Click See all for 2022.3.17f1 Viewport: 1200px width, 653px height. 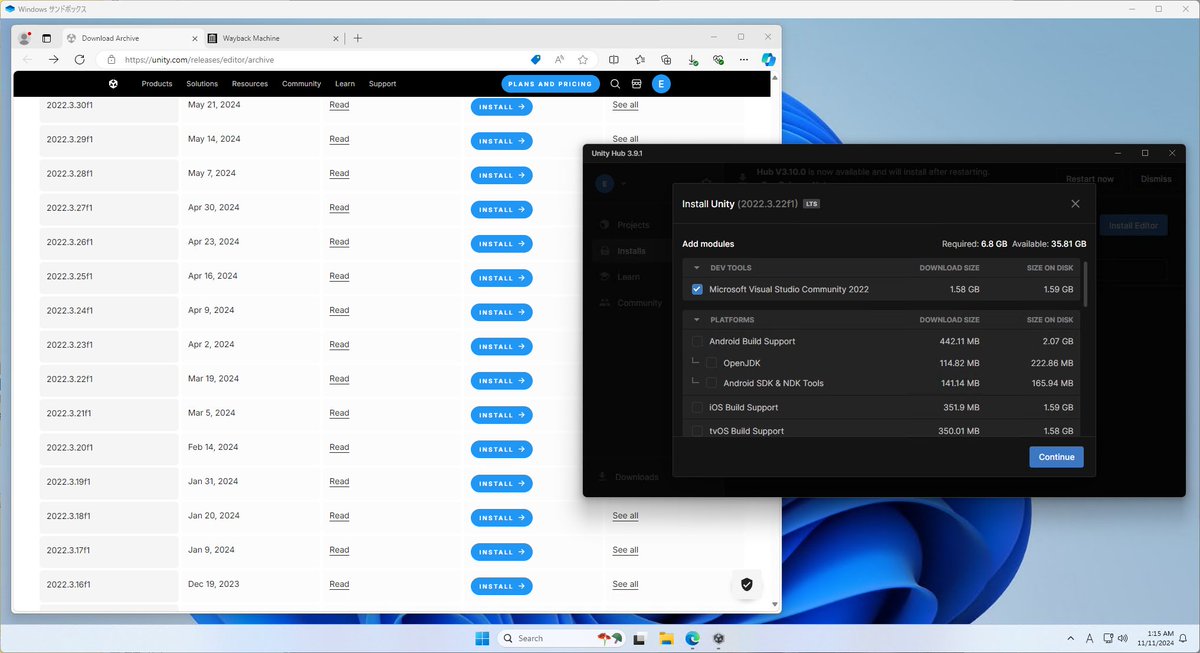click(x=625, y=550)
